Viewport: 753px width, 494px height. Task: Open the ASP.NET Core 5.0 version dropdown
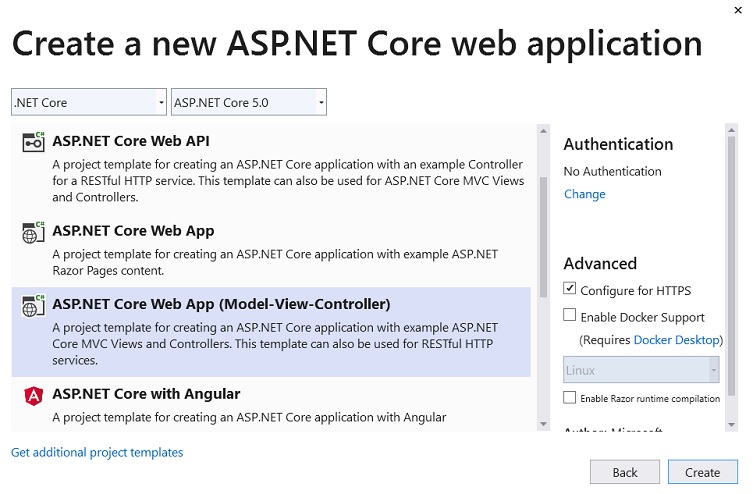249,102
